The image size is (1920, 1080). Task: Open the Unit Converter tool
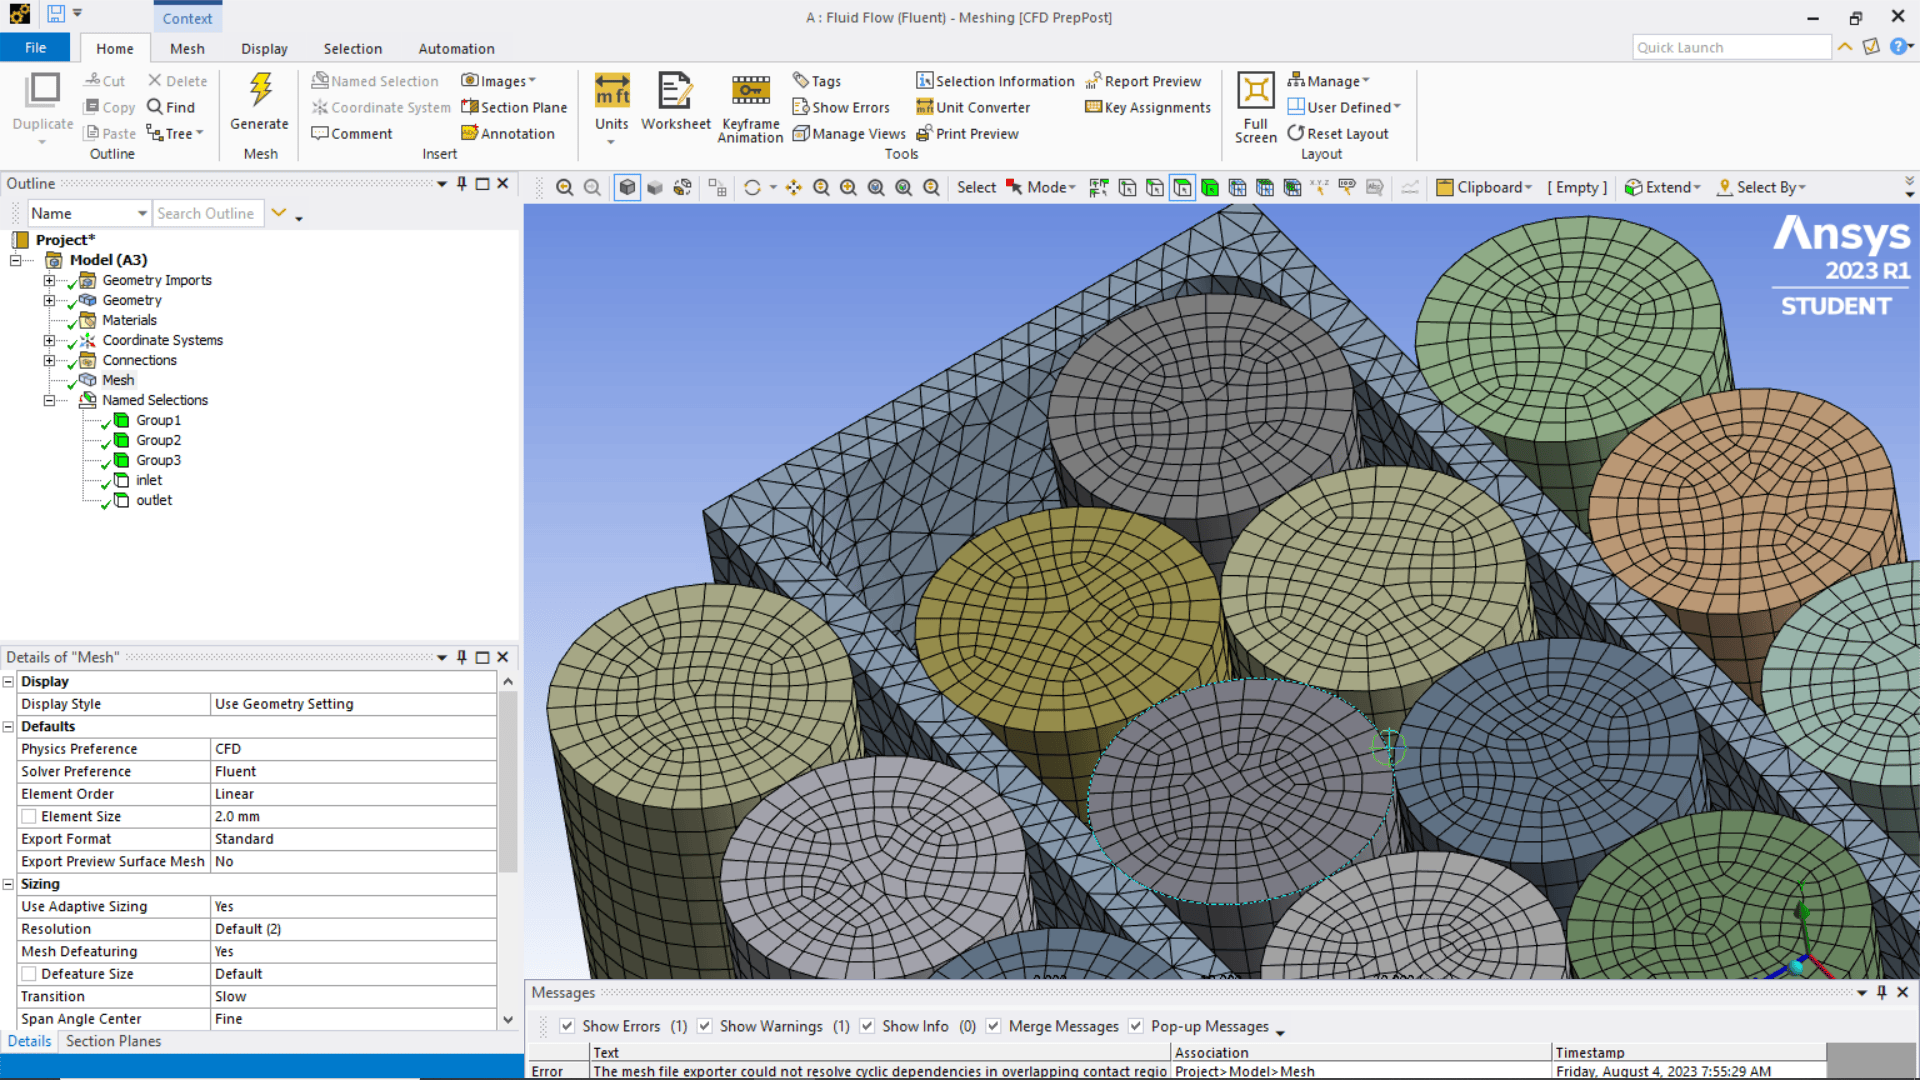973,107
